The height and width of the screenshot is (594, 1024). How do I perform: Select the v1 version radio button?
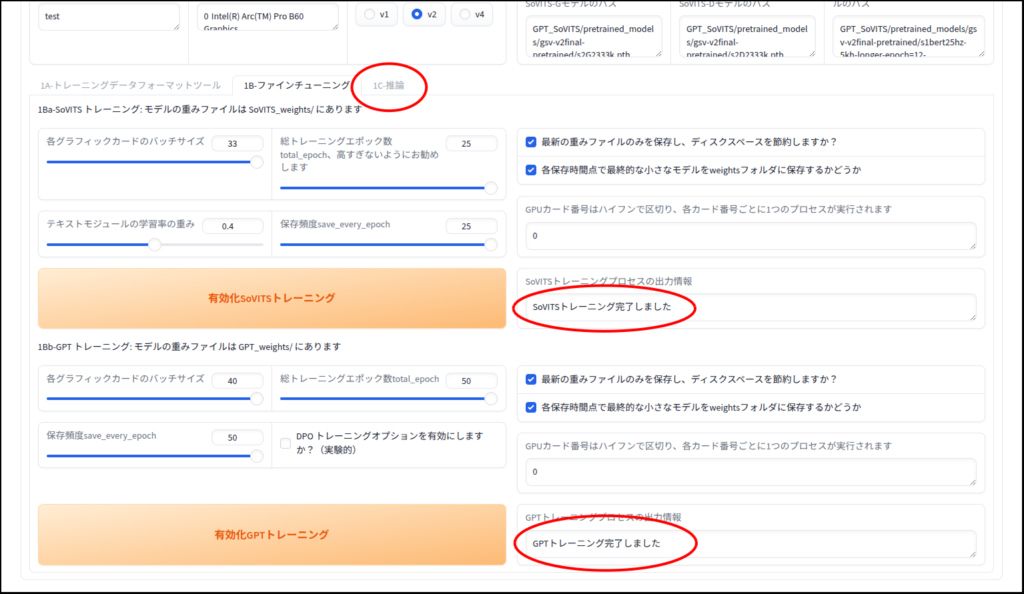click(x=369, y=14)
